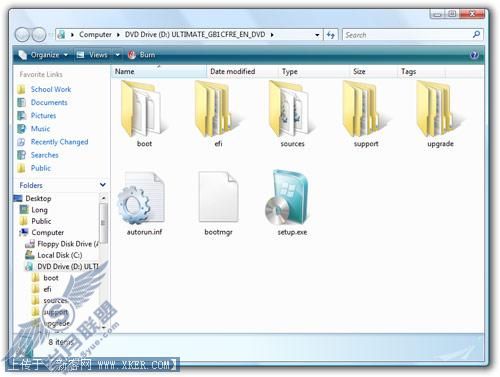Click the School Work folder icon
500x377 pixels.
point(21,89)
